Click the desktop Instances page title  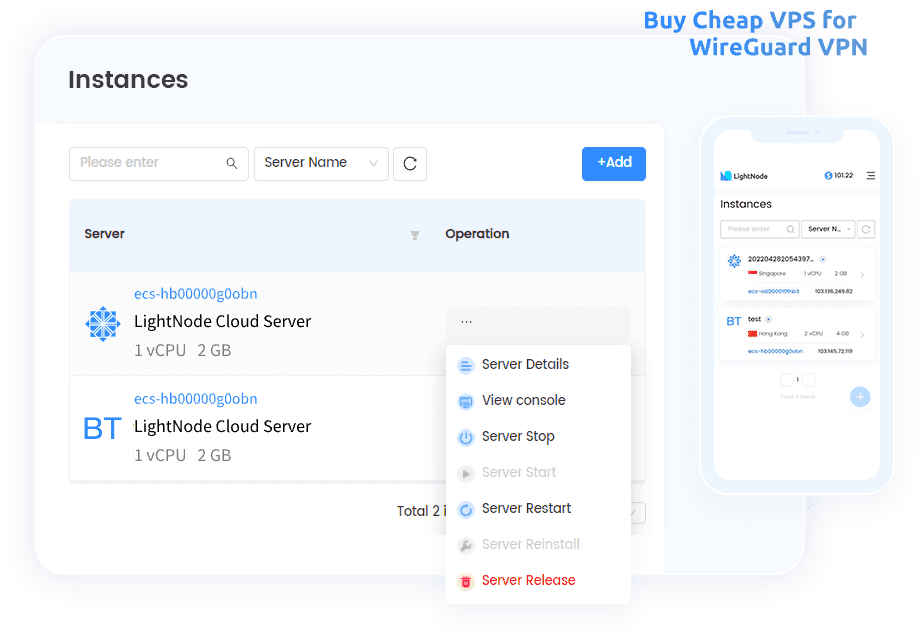point(128,80)
